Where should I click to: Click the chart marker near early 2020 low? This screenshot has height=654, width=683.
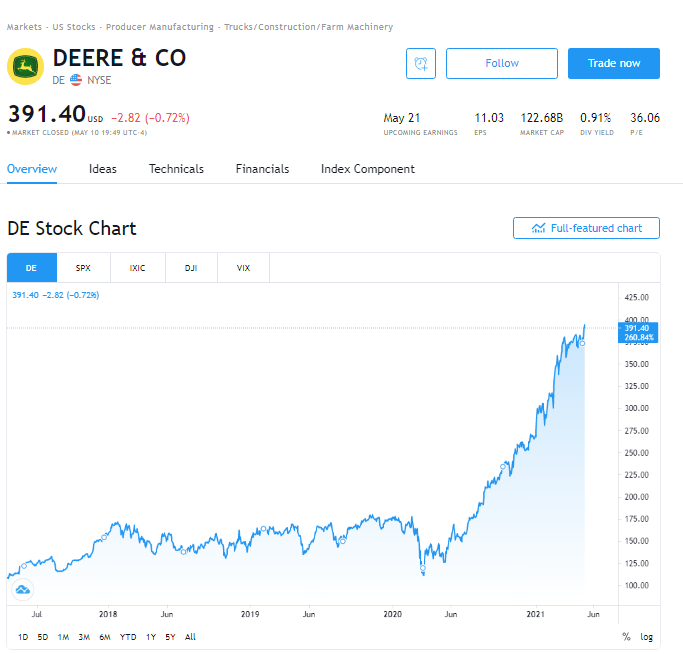[423, 568]
